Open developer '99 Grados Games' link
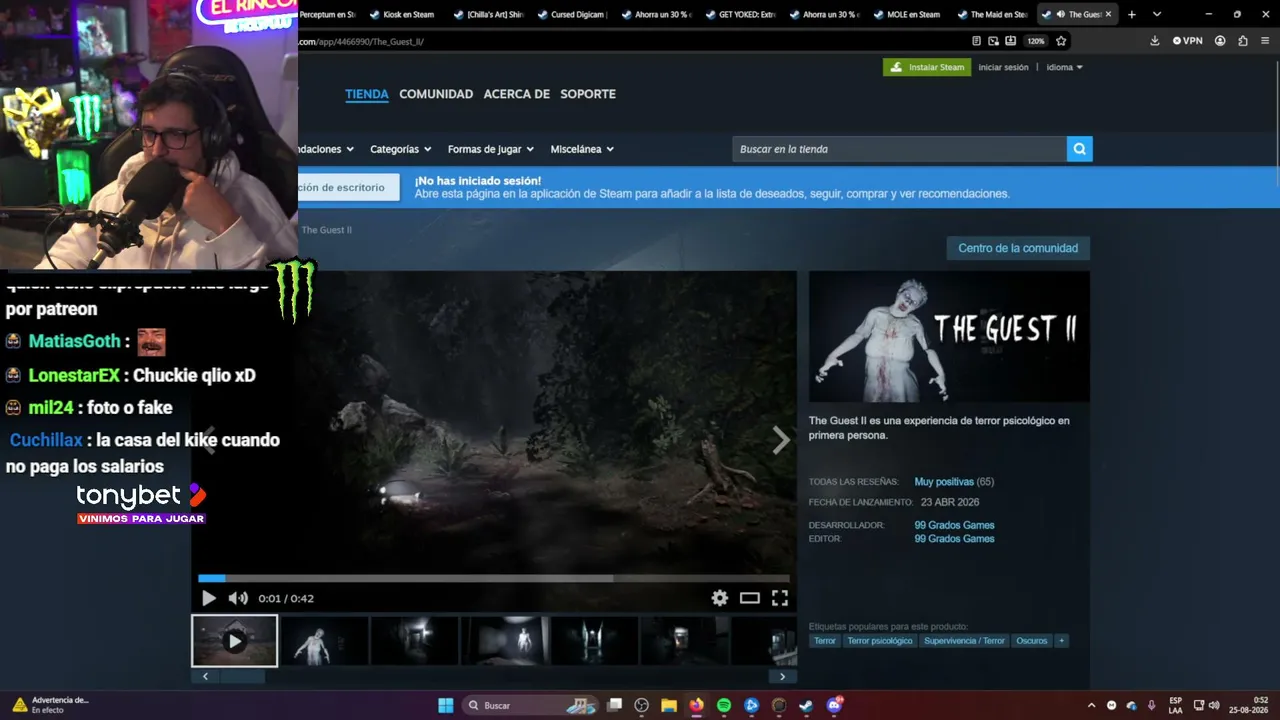Viewport: 1280px width, 720px height. [x=954, y=525]
